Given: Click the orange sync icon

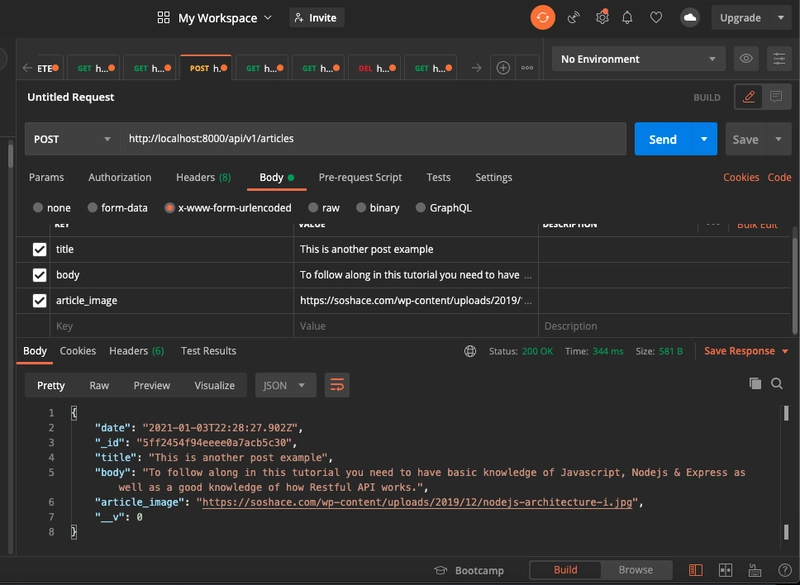Looking at the screenshot, I should (x=542, y=18).
